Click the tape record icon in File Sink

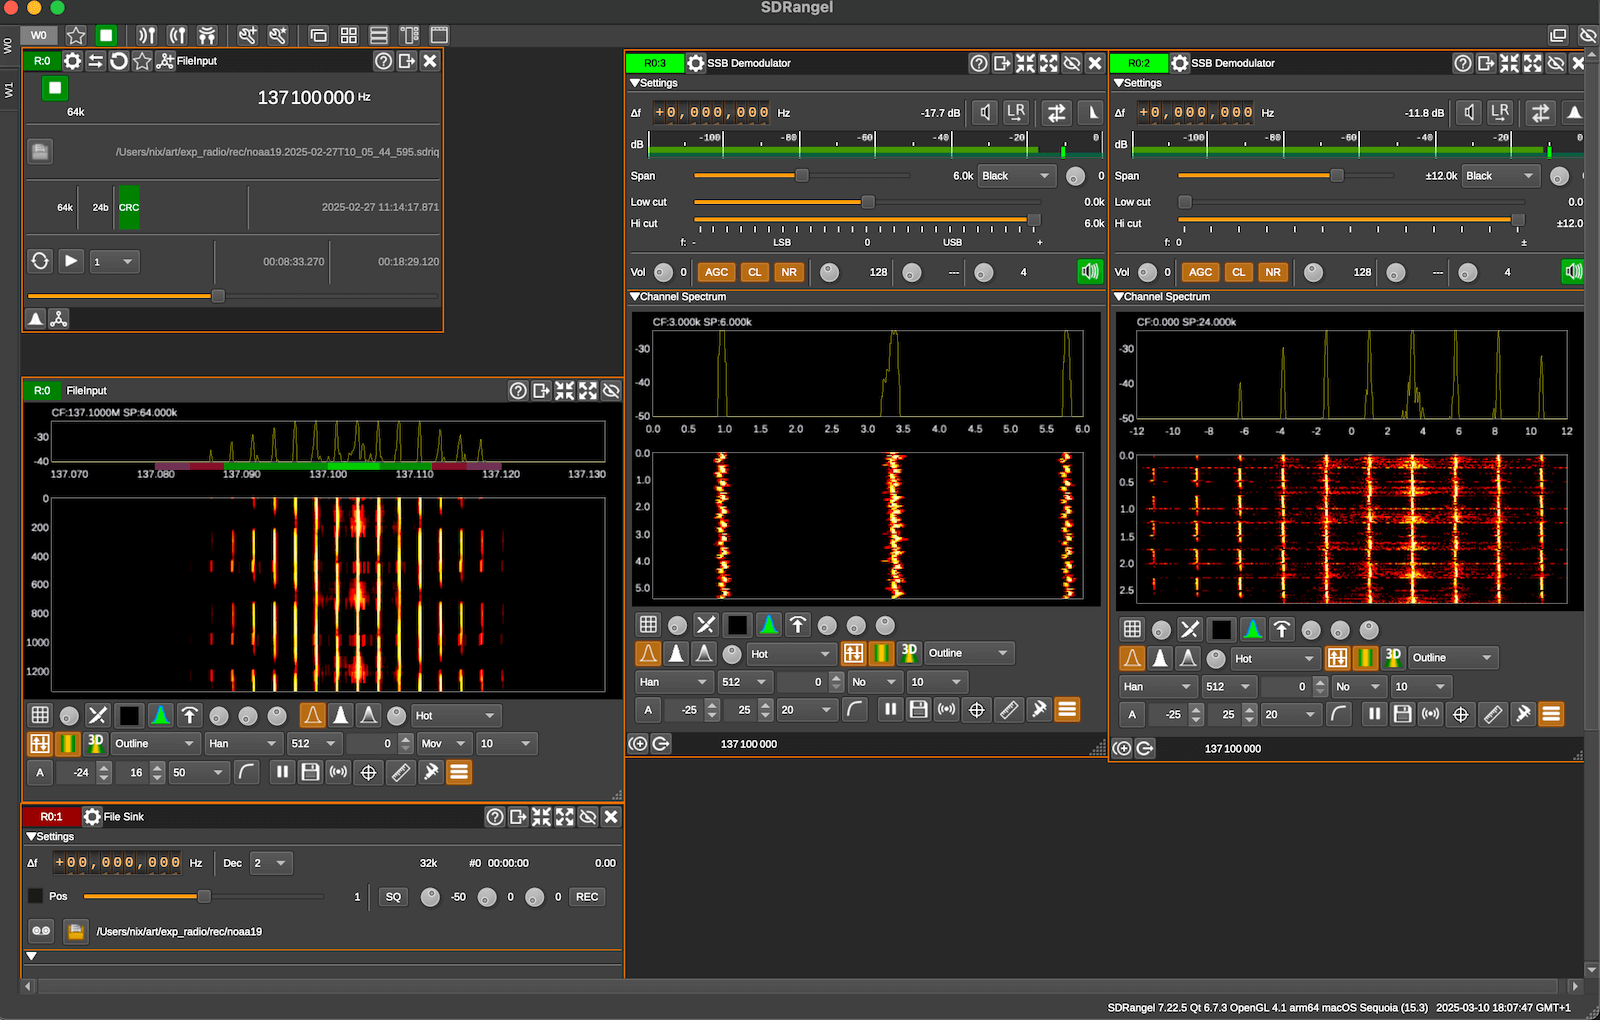click(41, 931)
